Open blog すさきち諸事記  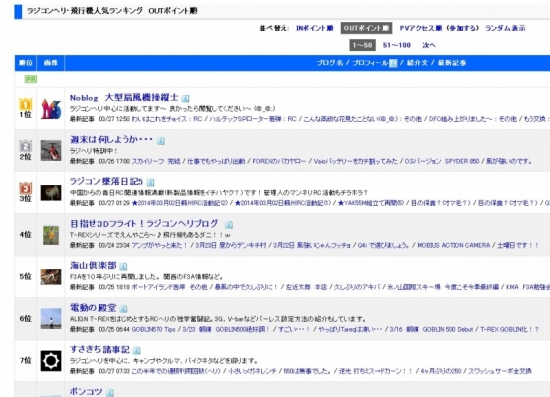(100, 349)
